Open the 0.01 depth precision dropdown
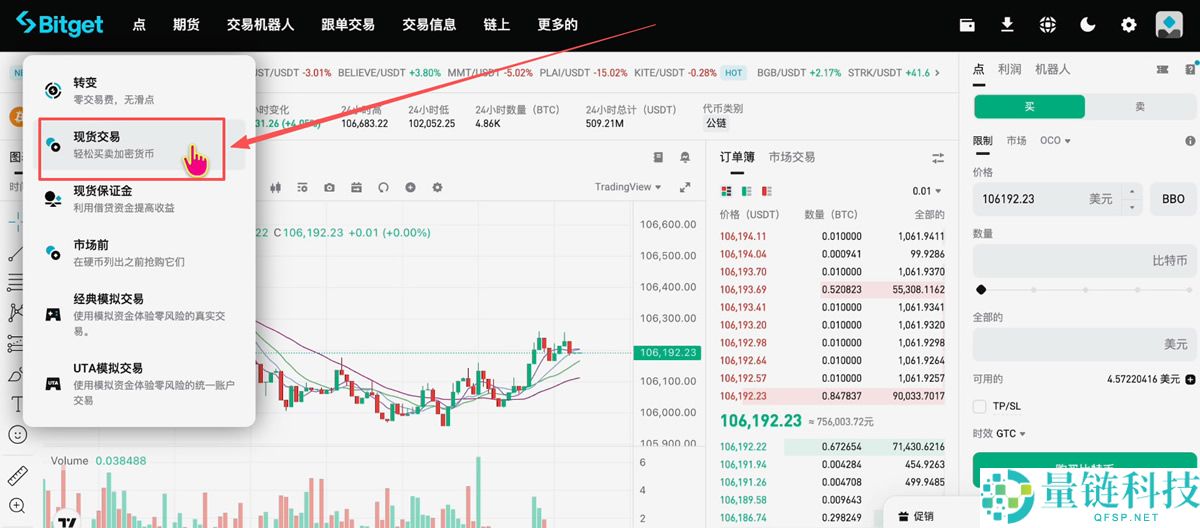This screenshot has width=1200, height=528. tap(927, 191)
